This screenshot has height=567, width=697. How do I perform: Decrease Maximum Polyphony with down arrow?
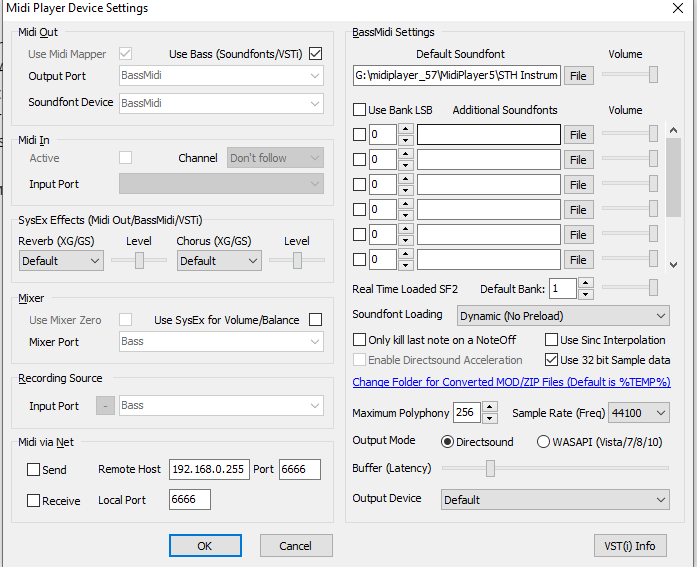(489, 418)
